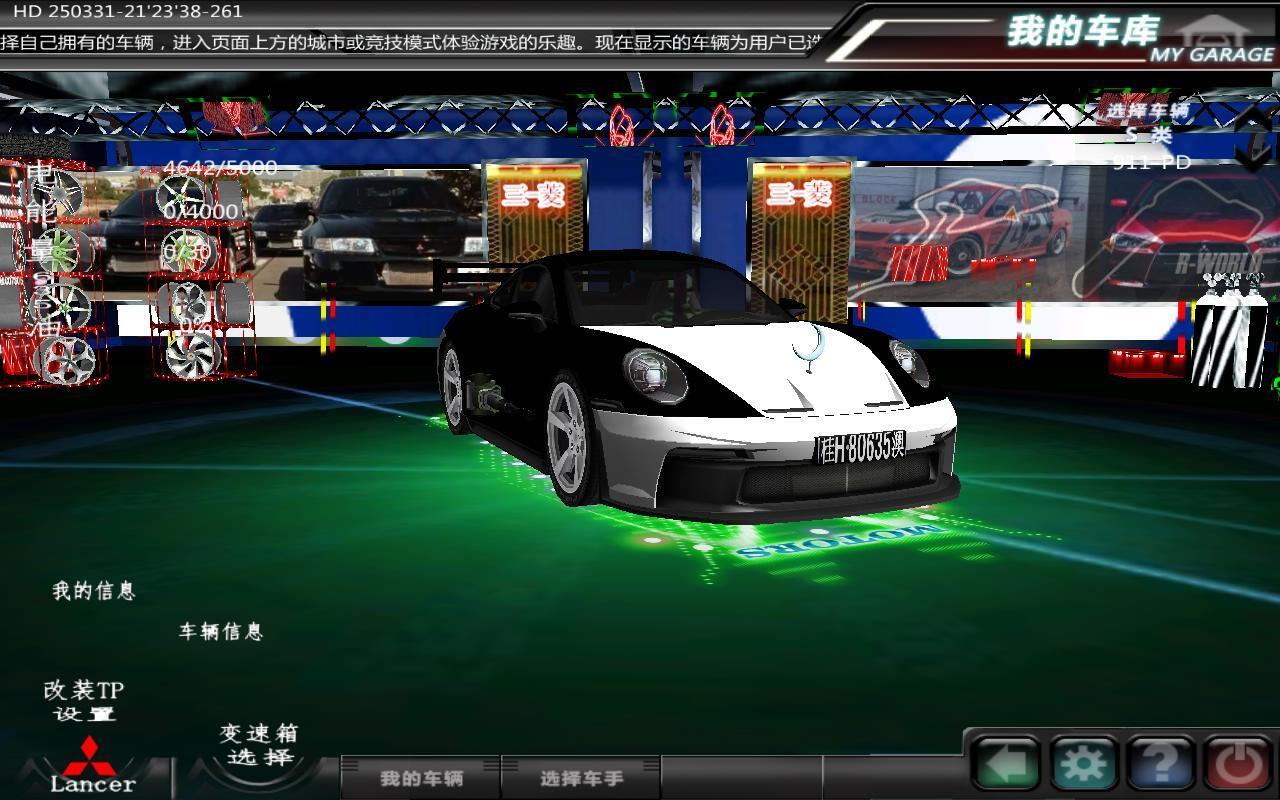This screenshot has width=1280, height=800.
Task: Select the top-left wheel rim icon
Action: [x=57, y=193]
